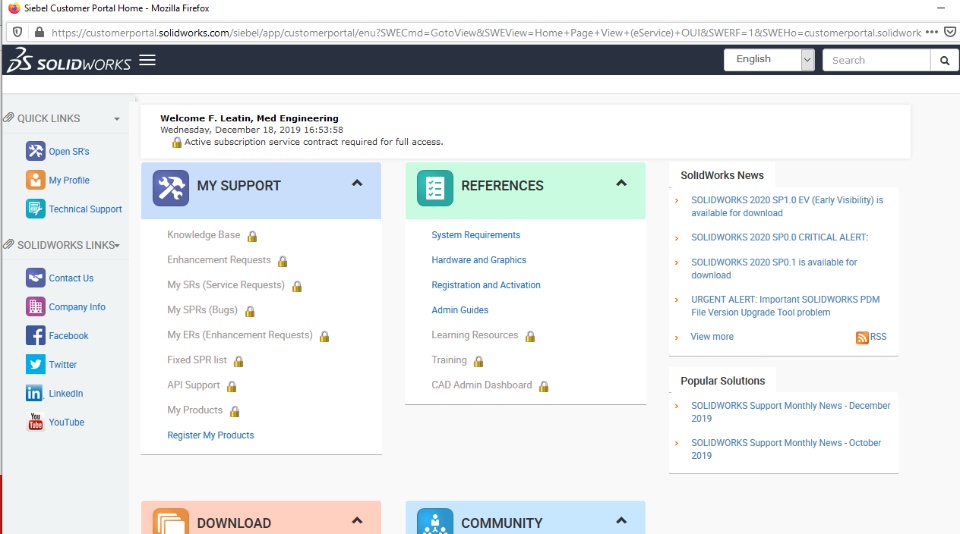Image resolution: width=960 pixels, height=534 pixels.
Task: Click the SolidWorks News tab header
Action: [x=722, y=175]
